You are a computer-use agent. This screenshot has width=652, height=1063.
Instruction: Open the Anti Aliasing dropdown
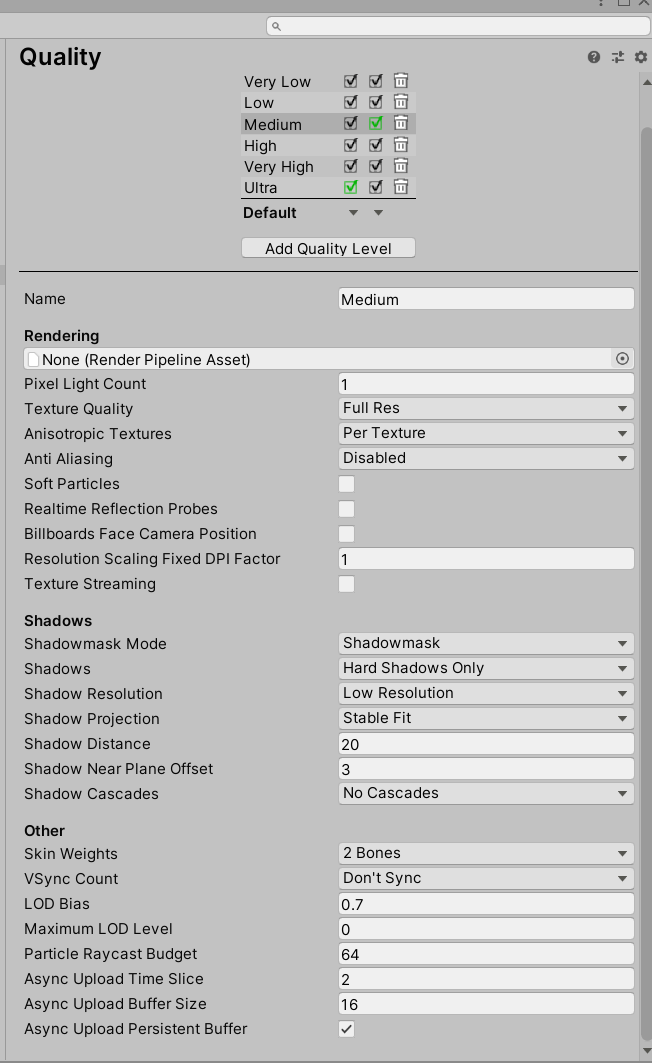click(x=486, y=458)
